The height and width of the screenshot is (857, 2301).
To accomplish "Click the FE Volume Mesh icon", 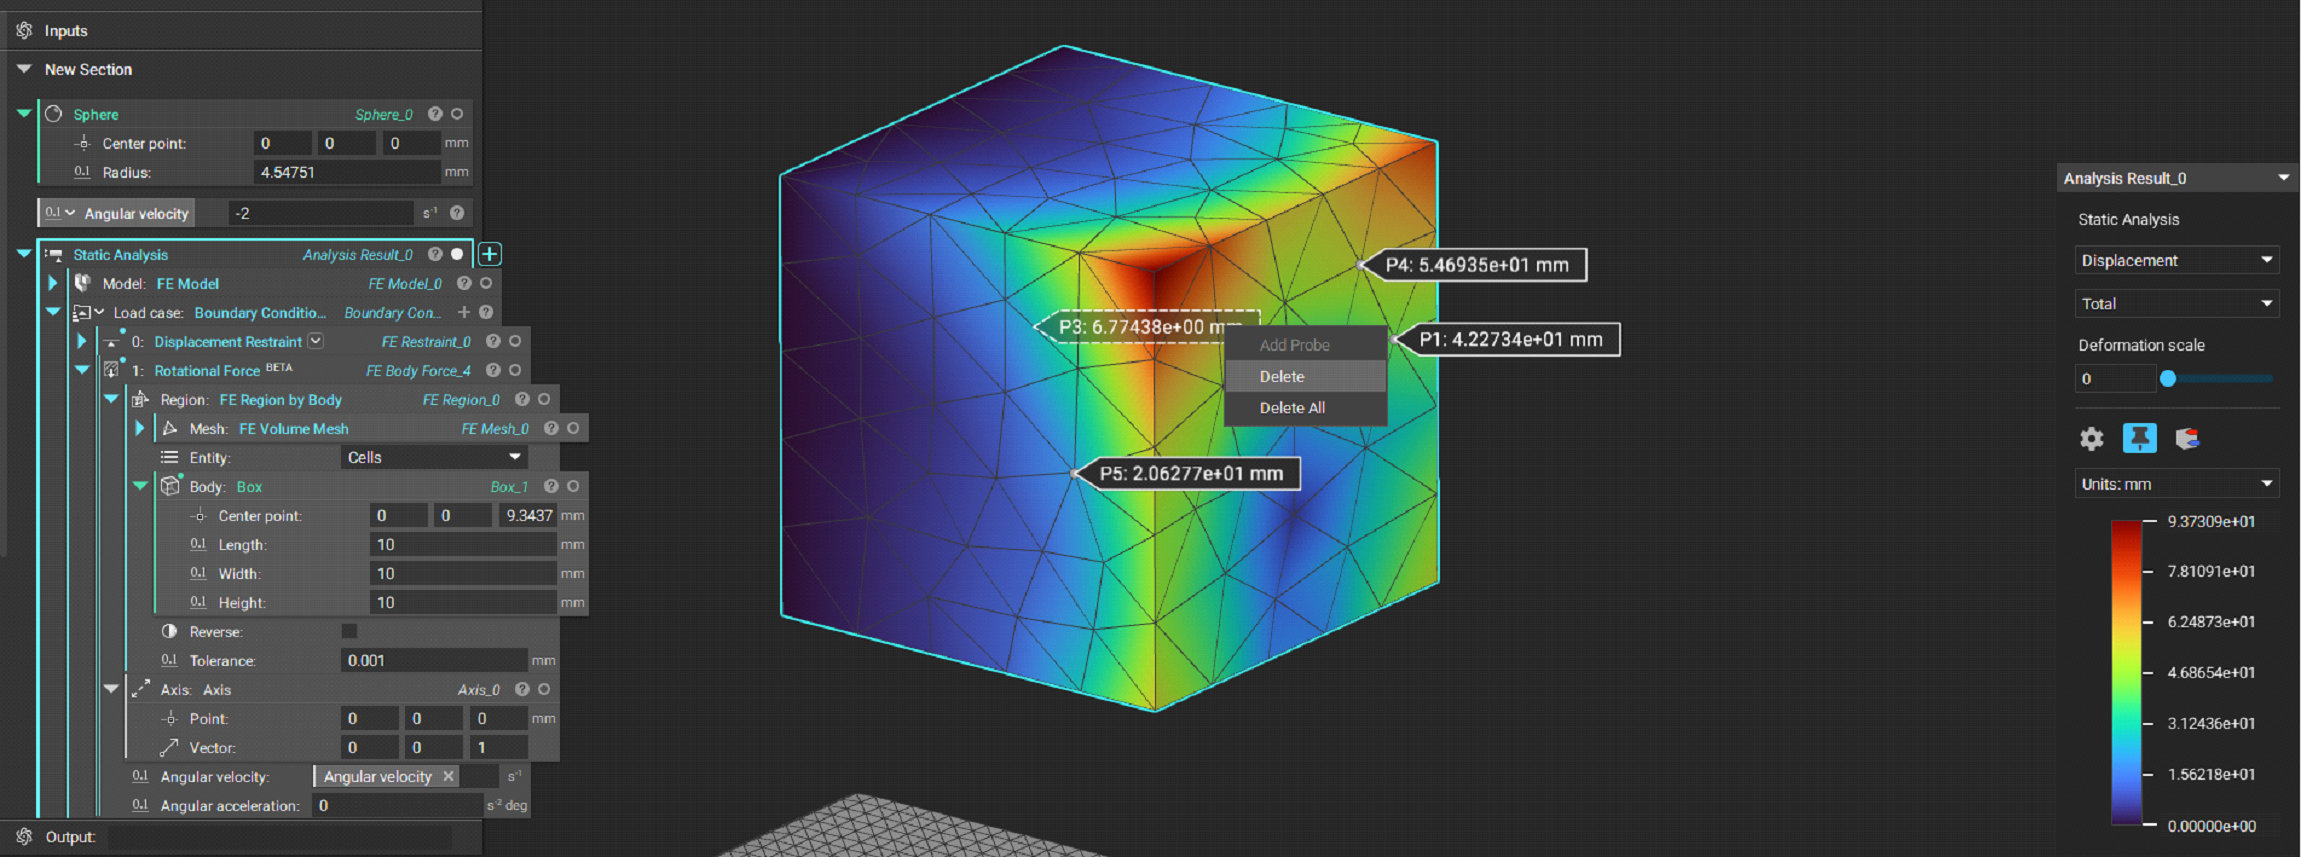I will click(x=170, y=428).
